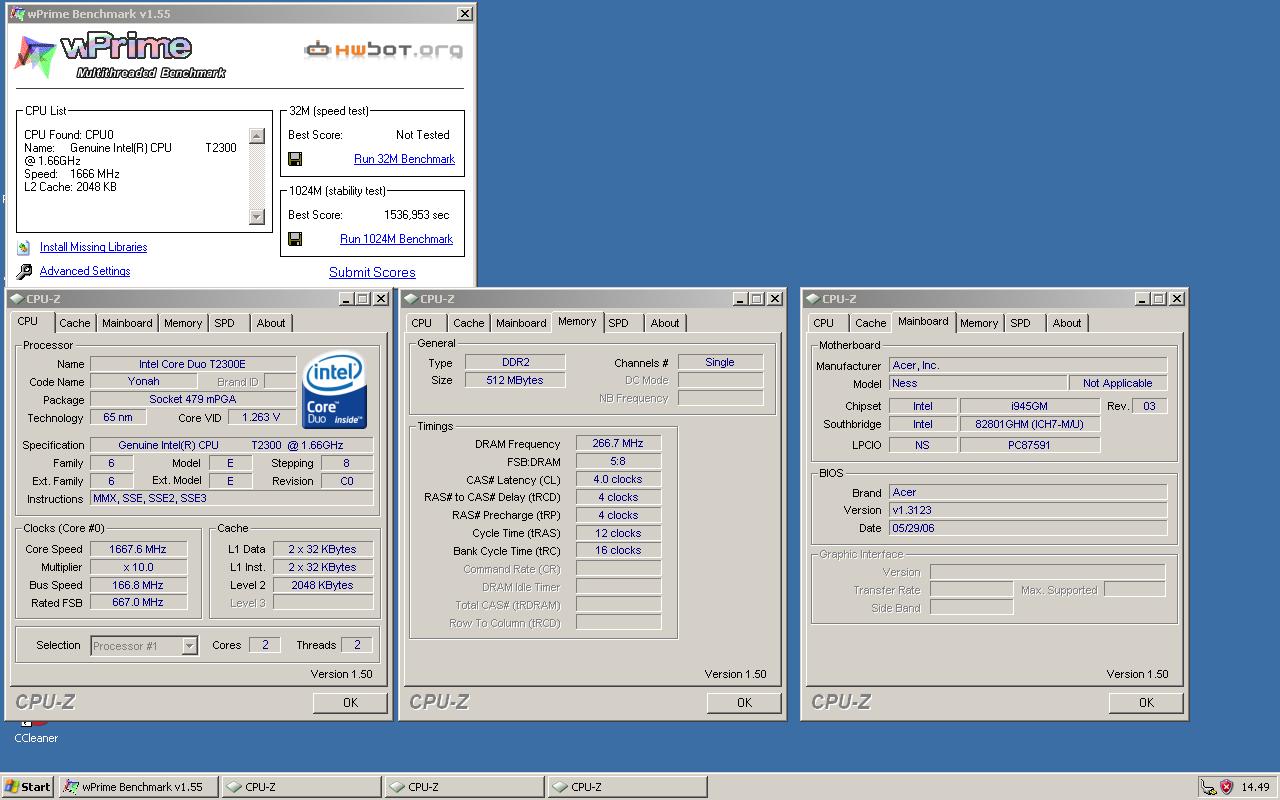The width and height of the screenshot is (1280, 800).
Task: Click the save icon under 32M speed test
Action: pyautogui.click(x=295, y=159)
